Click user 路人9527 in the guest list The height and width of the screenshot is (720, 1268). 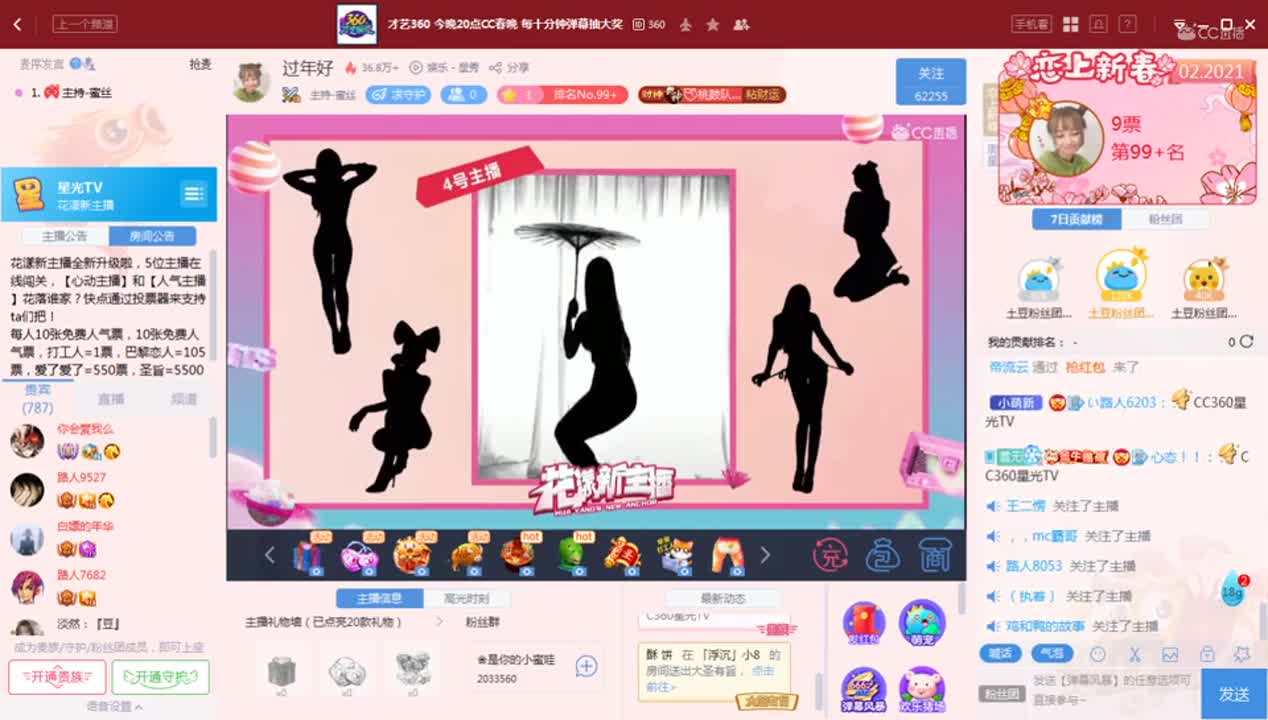(81, 477)
